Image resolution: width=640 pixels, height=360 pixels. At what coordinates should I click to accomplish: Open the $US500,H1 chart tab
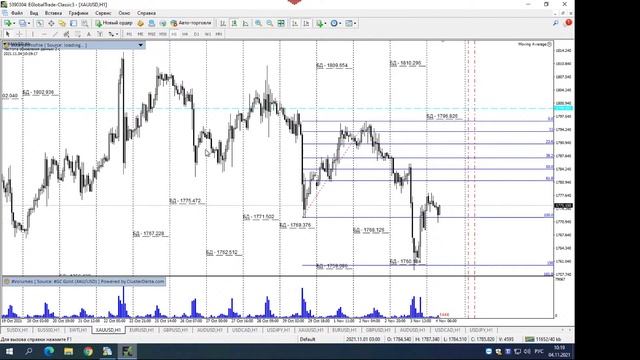coord(49,330)
